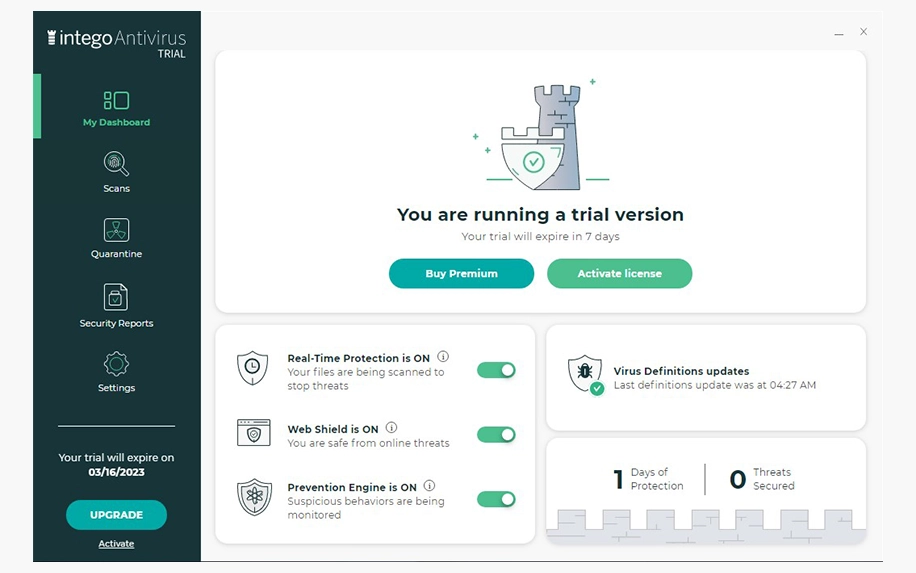Viewport: 916px width, 573px height.
Task: Click 'Prevention Engine is ON' label
Action: 352,487
